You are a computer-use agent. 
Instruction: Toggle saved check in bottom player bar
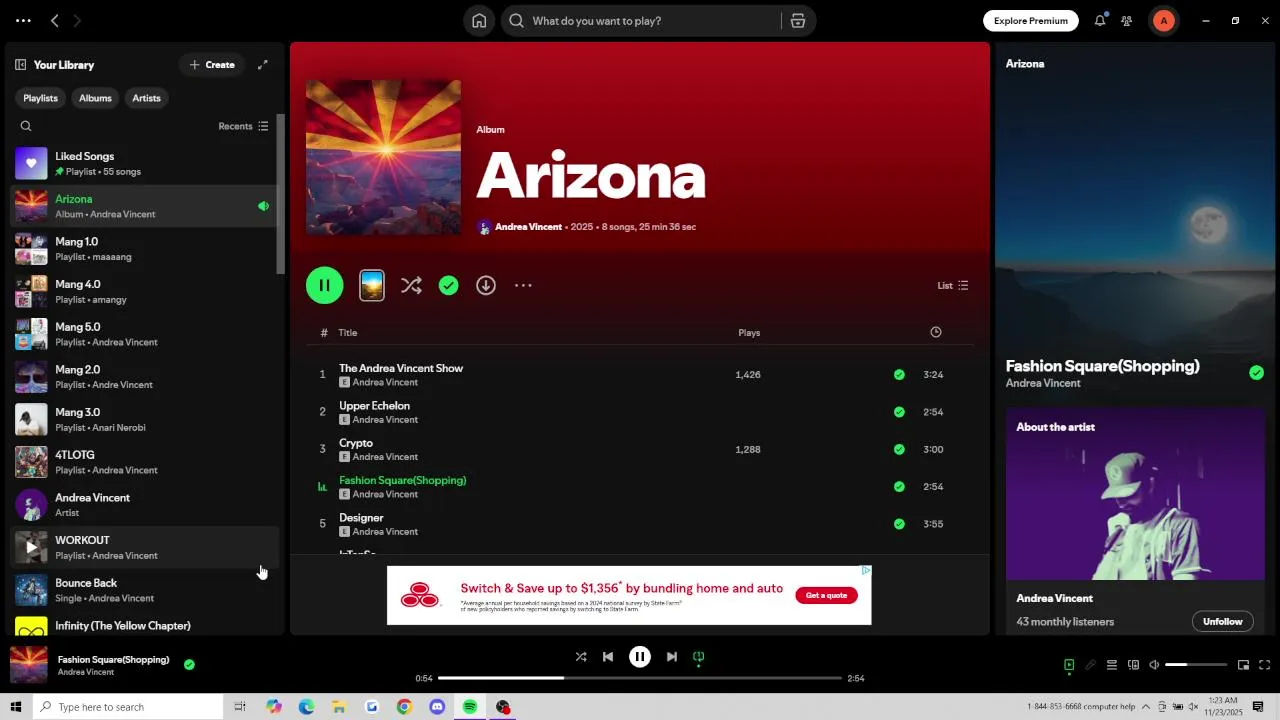(189, 664)
